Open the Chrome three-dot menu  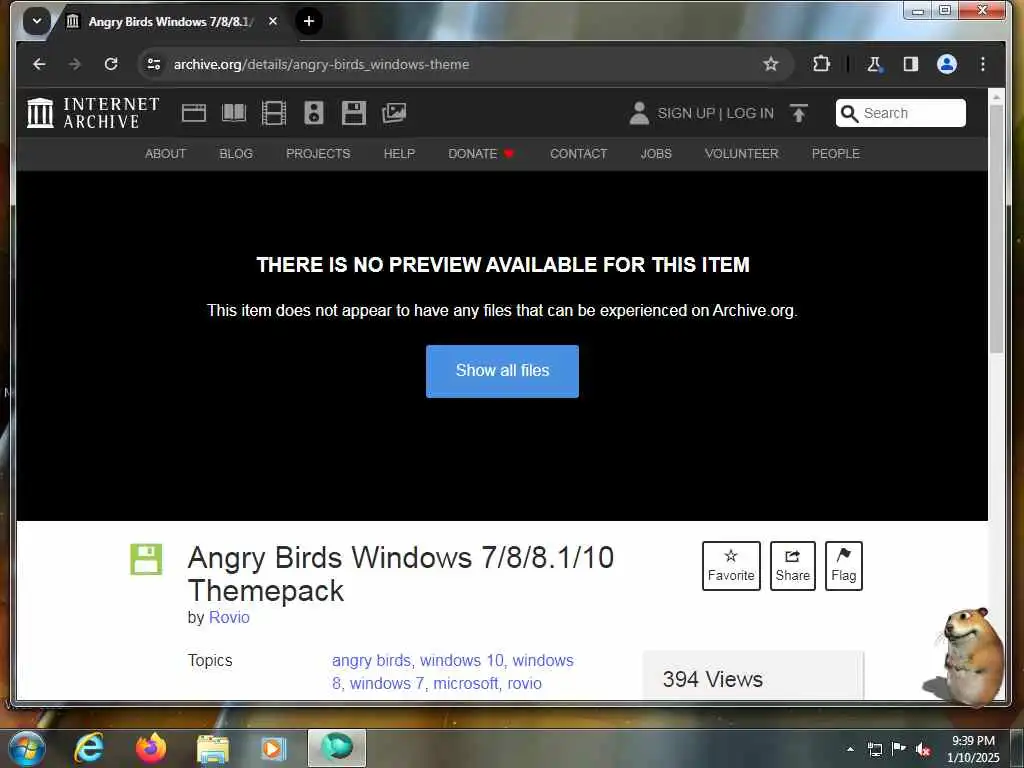tap(983, 64)
